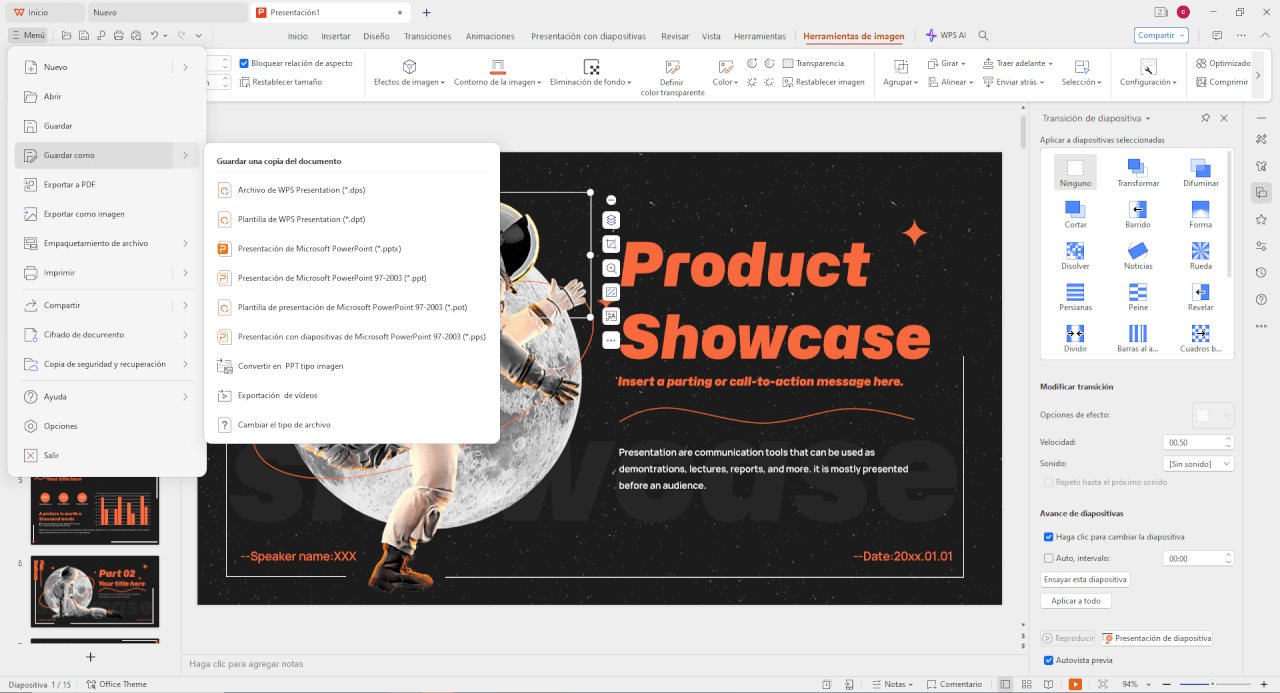
Task: Toggle Bloquear relación de aspecto
Action: coord(242,62)
